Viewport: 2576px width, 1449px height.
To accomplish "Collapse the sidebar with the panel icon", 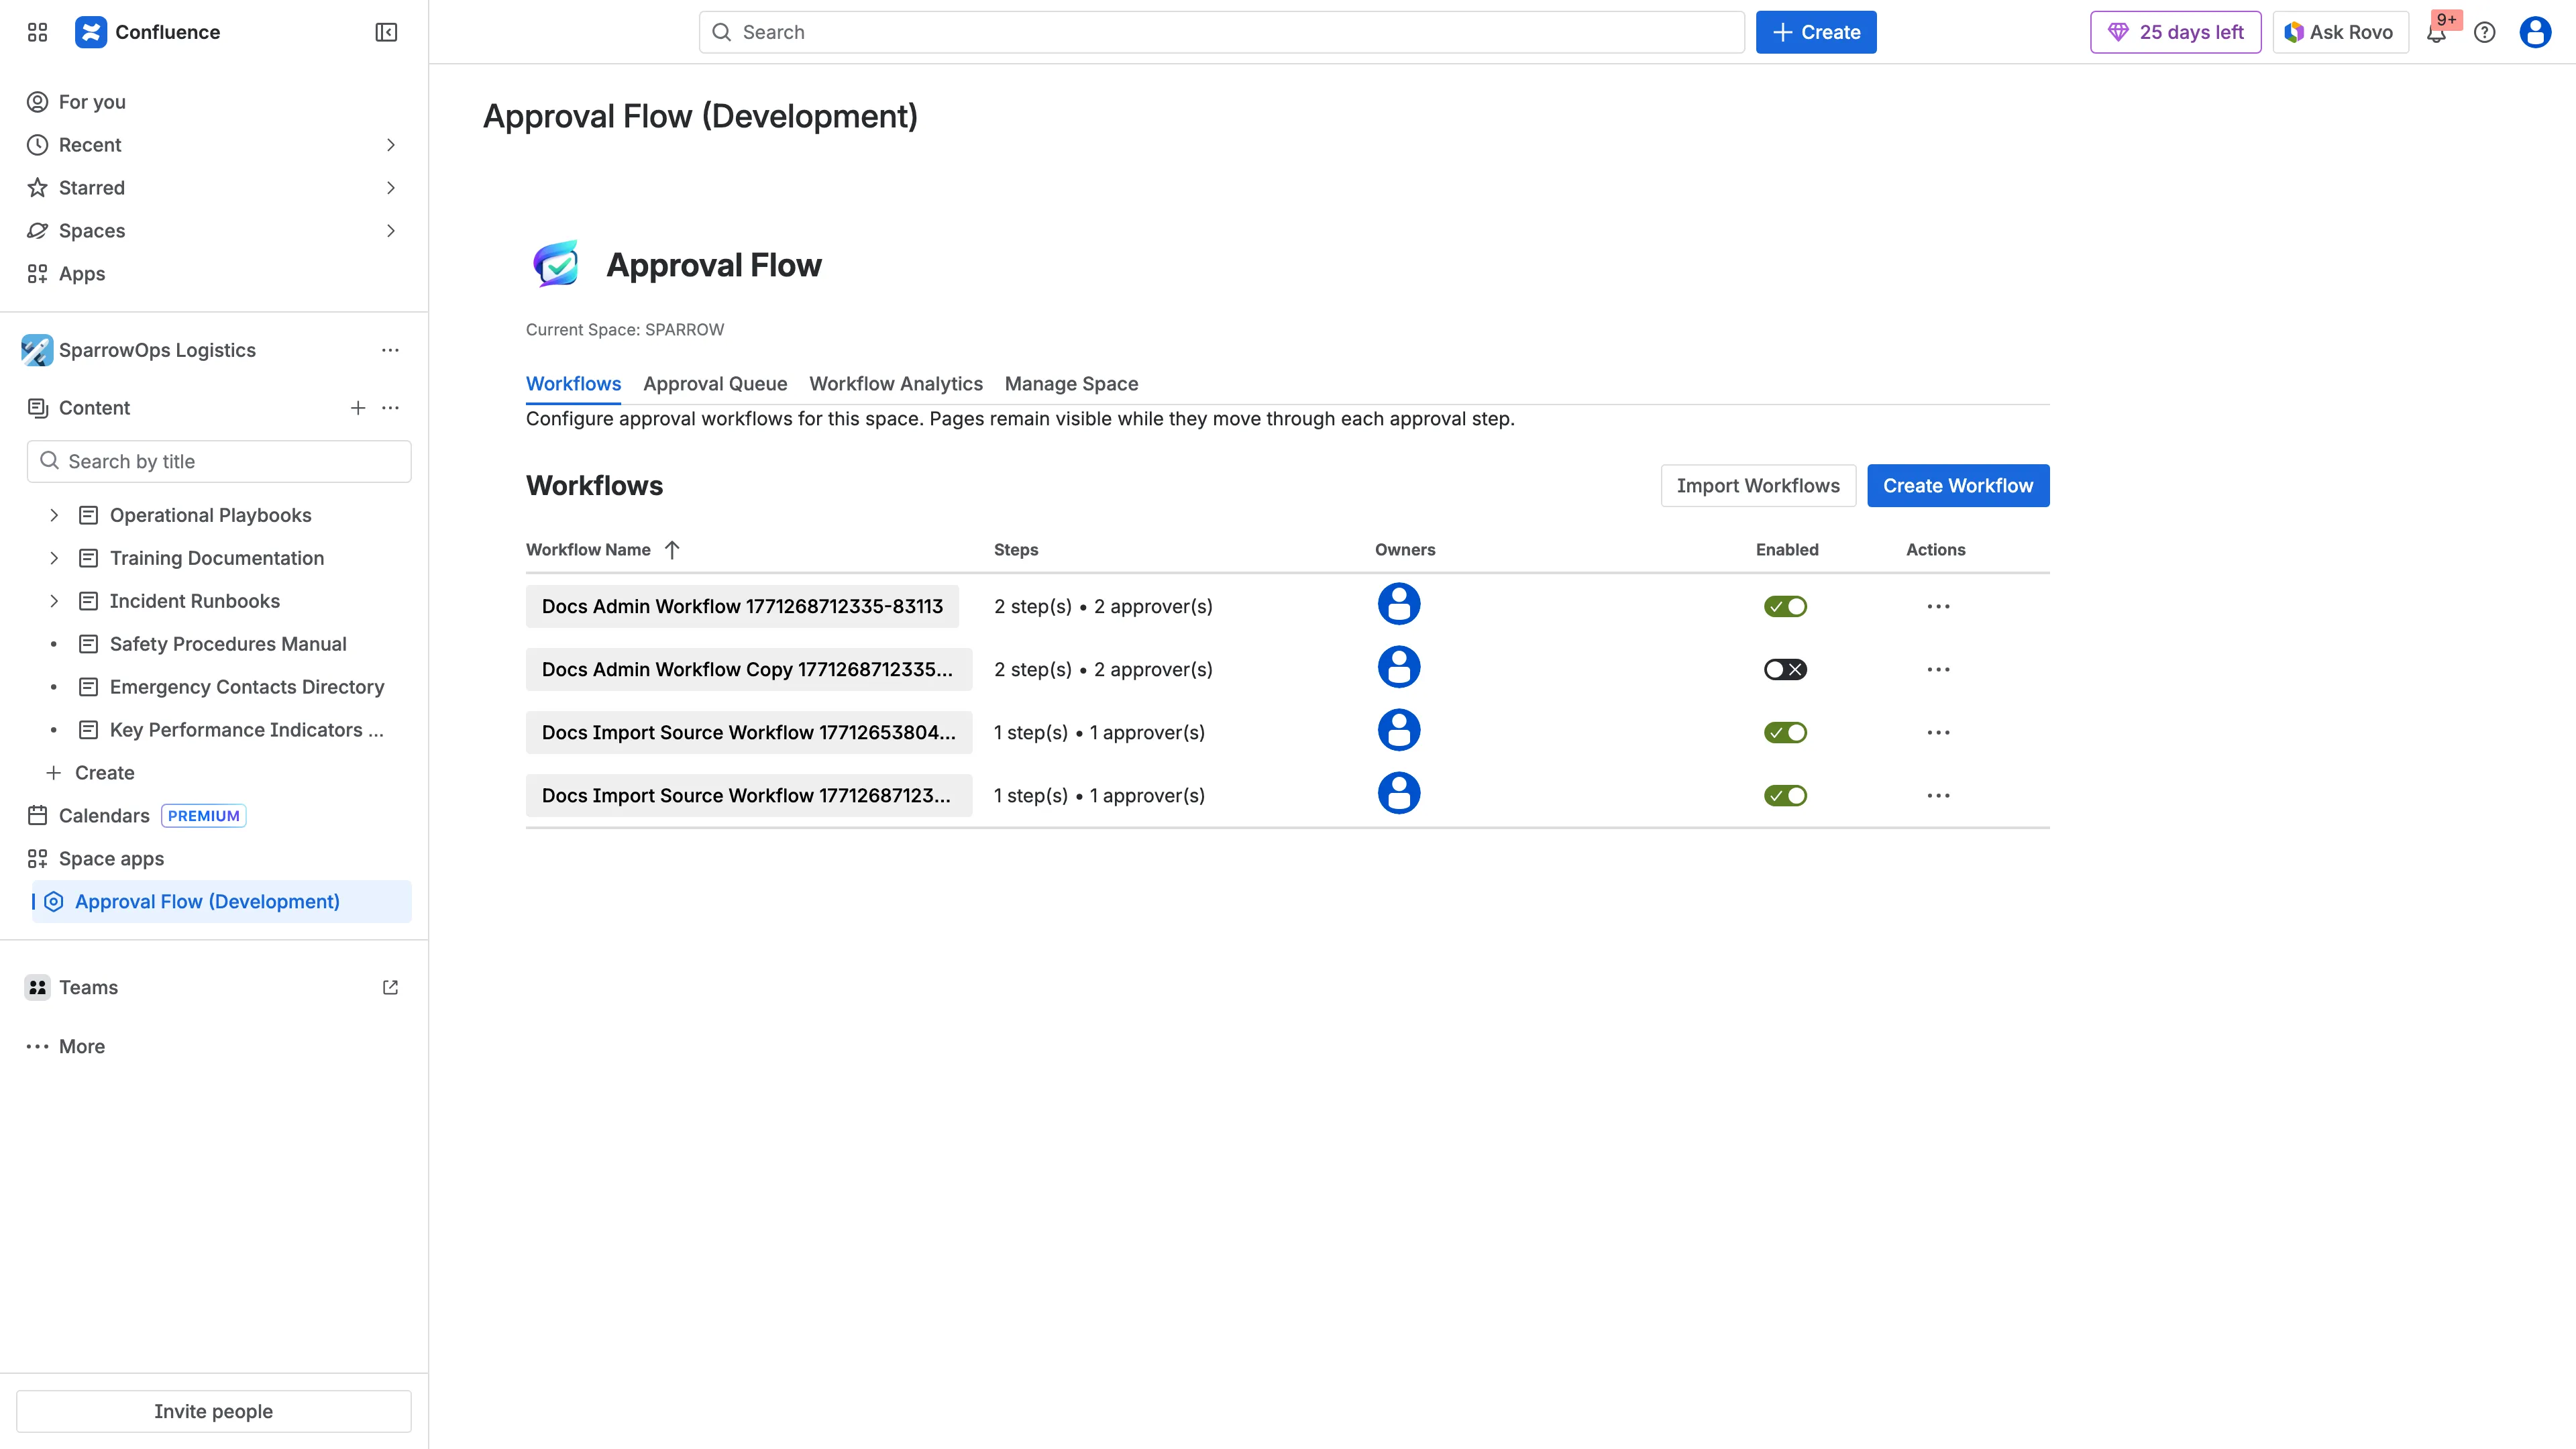I will click(385, 32).
